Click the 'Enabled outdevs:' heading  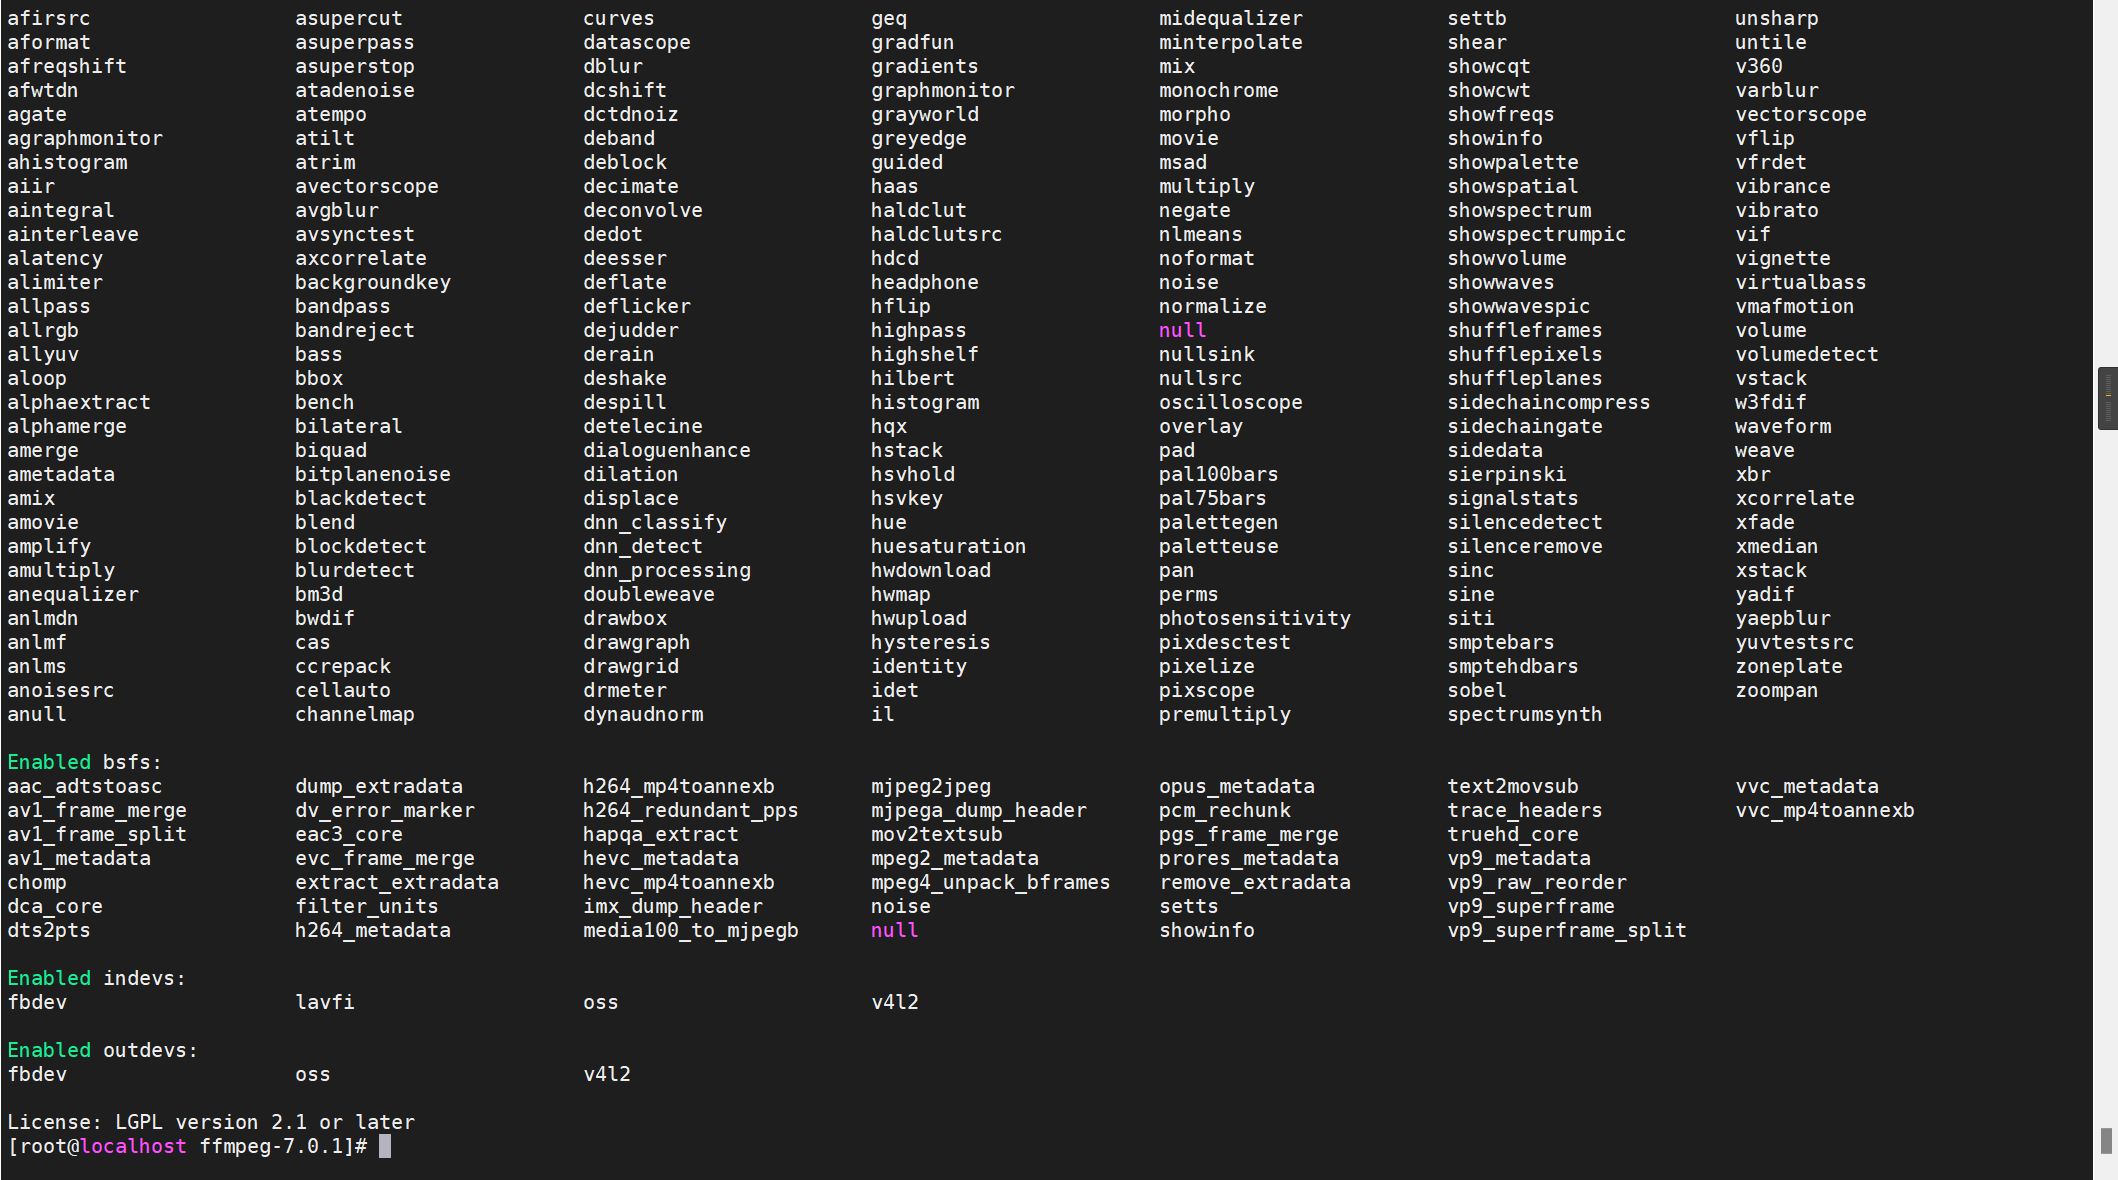point(102,1050)
